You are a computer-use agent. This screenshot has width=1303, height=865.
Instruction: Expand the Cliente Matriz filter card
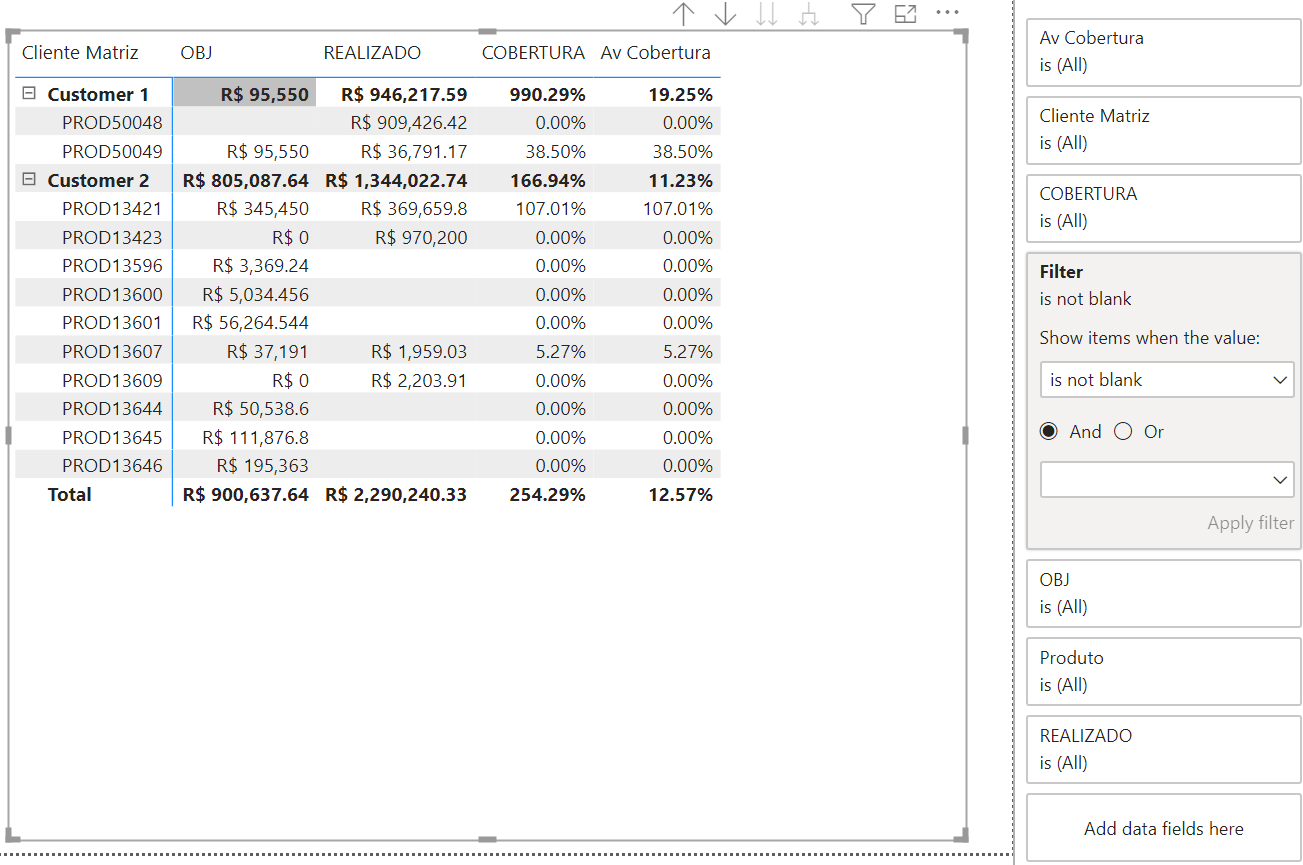pos(1164,130)
